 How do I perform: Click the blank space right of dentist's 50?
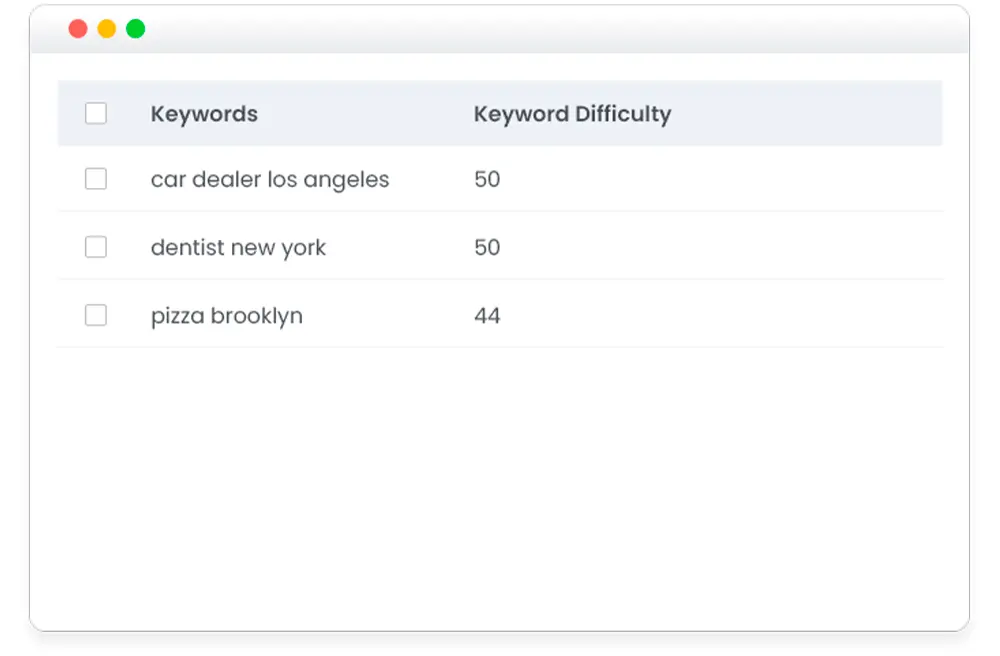tap(721, 247)
